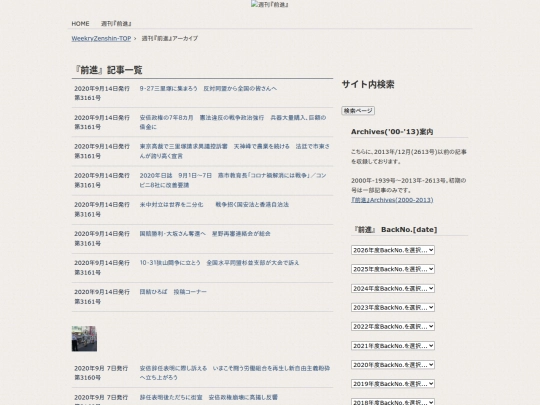Open the 2025年度BackNo. dropdown
Viewport: 540px width, 405px height.
[393, 269]
